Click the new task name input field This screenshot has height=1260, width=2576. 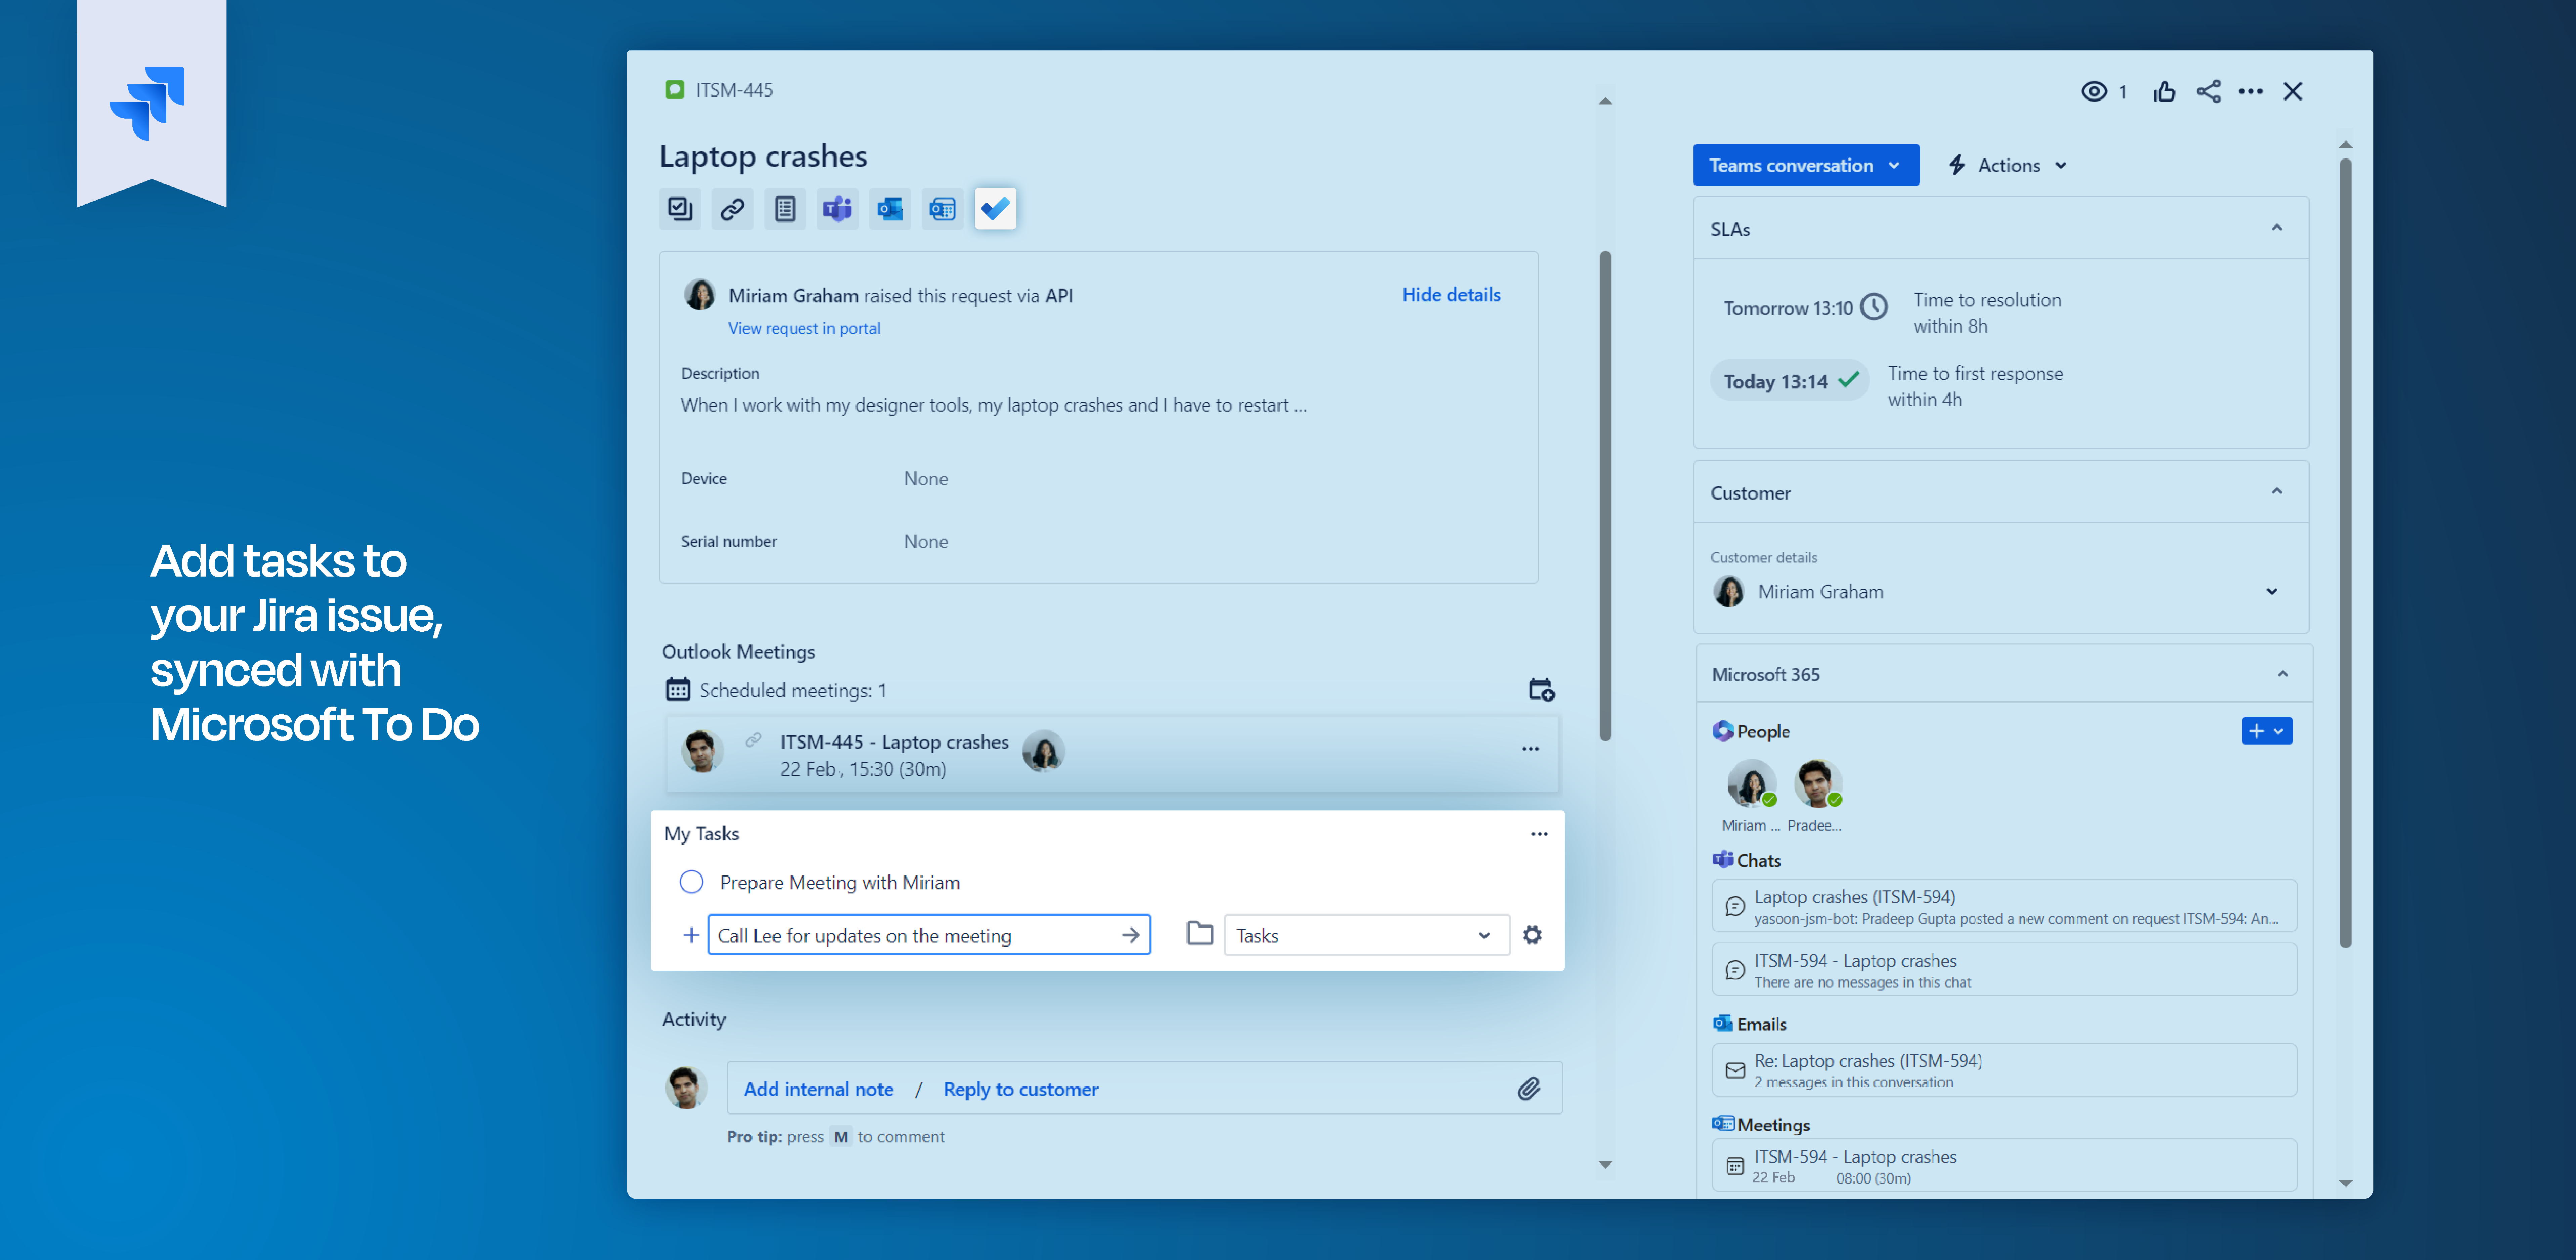pos(915,935)
